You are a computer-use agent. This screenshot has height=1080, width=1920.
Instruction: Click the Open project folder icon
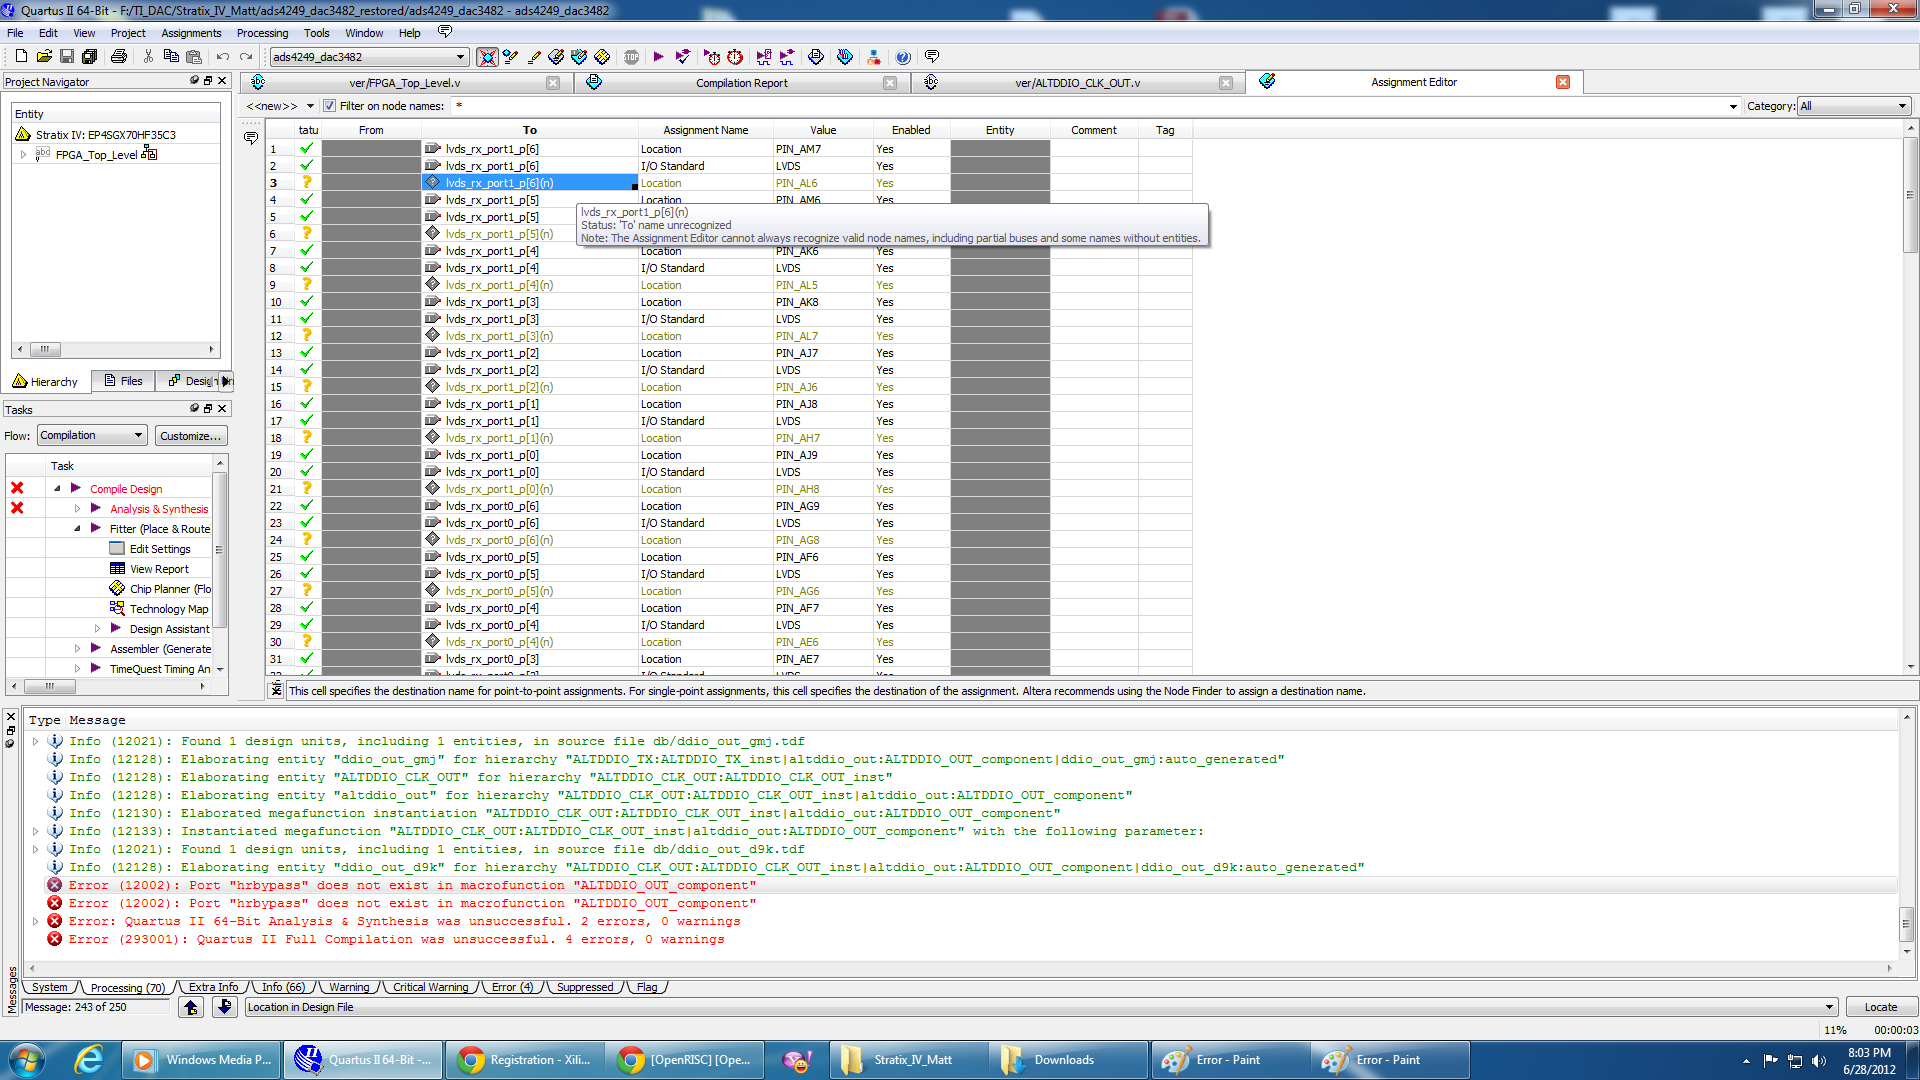tap(44, 57)
